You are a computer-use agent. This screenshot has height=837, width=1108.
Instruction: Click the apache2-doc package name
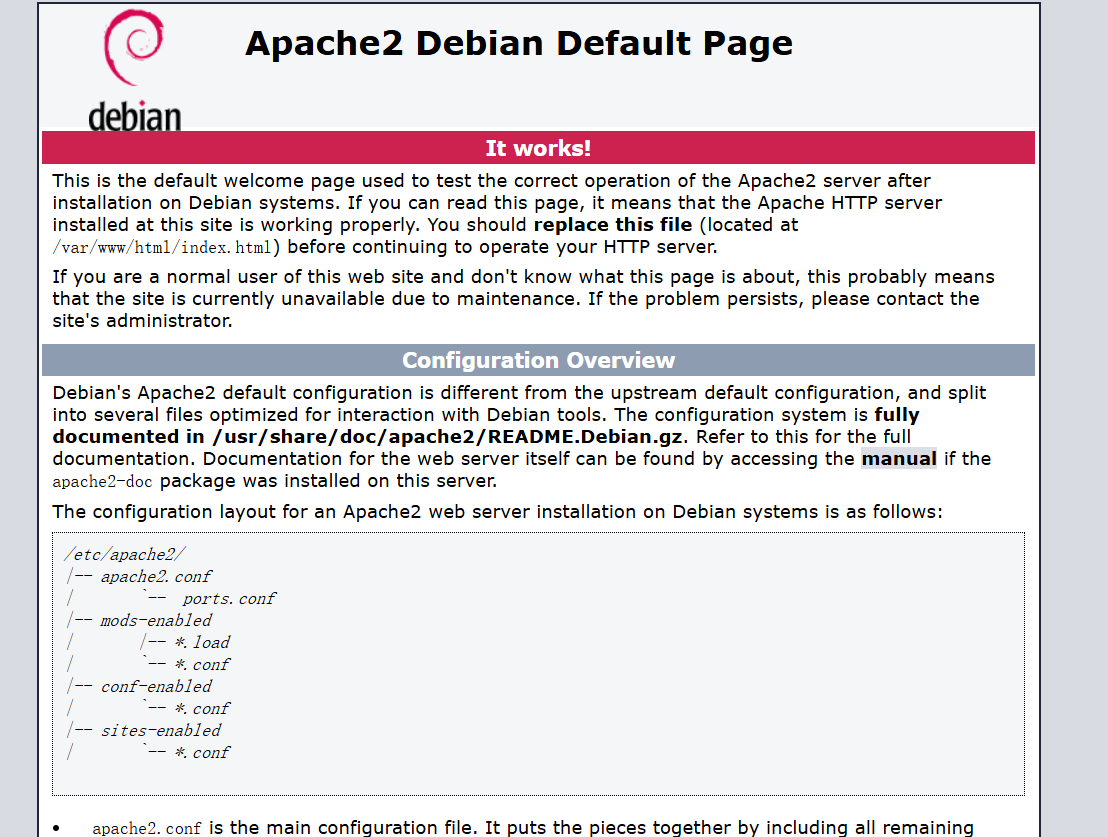pyautogui.click(x=102, y=482)
